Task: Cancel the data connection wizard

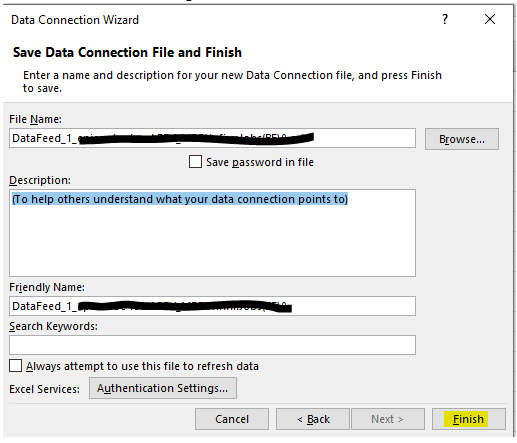Action: pyautogui.click(x=232, y=419)
